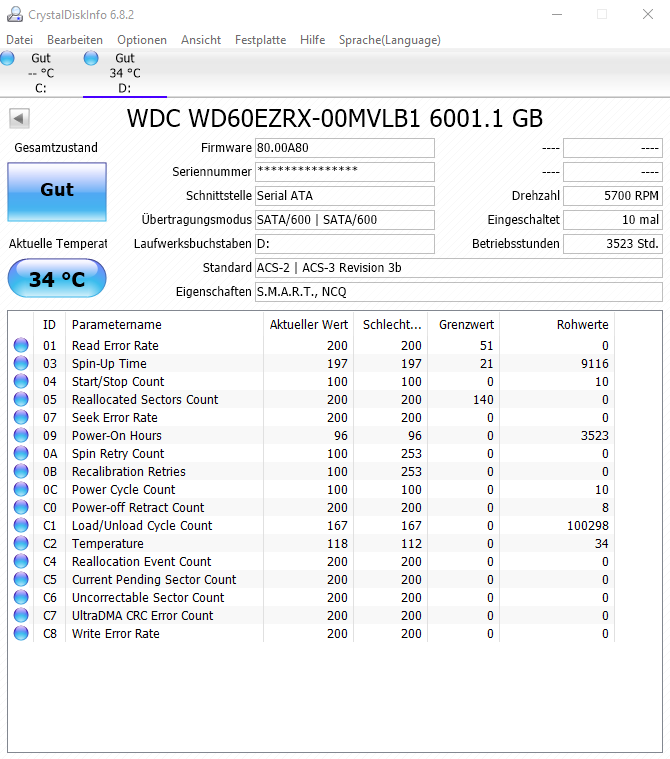Click the Firmware field 80.00A80
670x759 pixels.
(345, 148)
